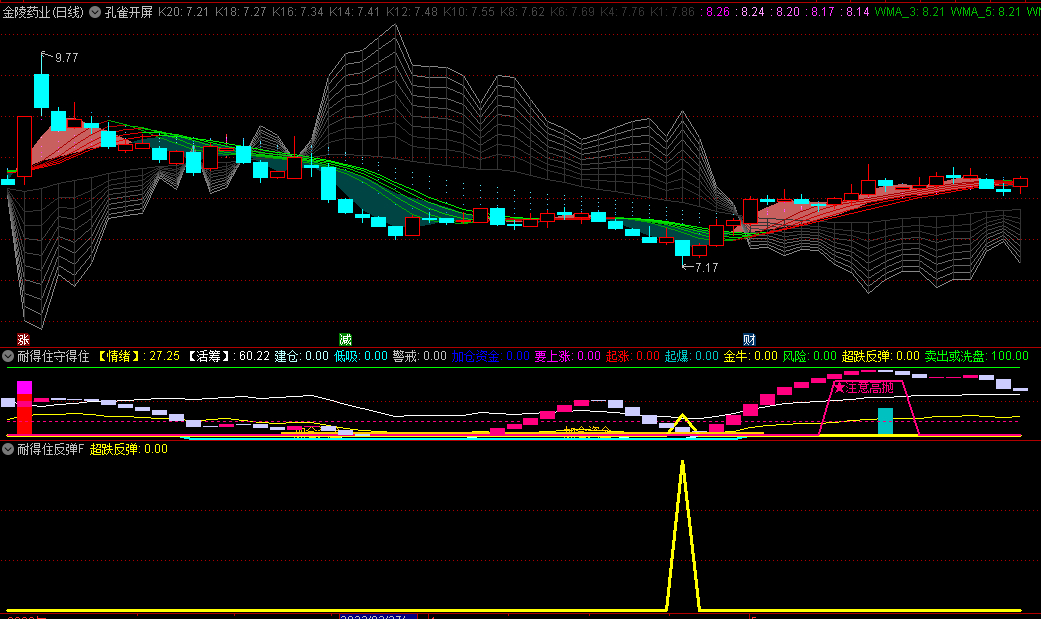Select the 超跌反弹: 0.00 readout in 耐得住守得住 panel
This screenshot has width=1041, height=619.
[881, 356]
